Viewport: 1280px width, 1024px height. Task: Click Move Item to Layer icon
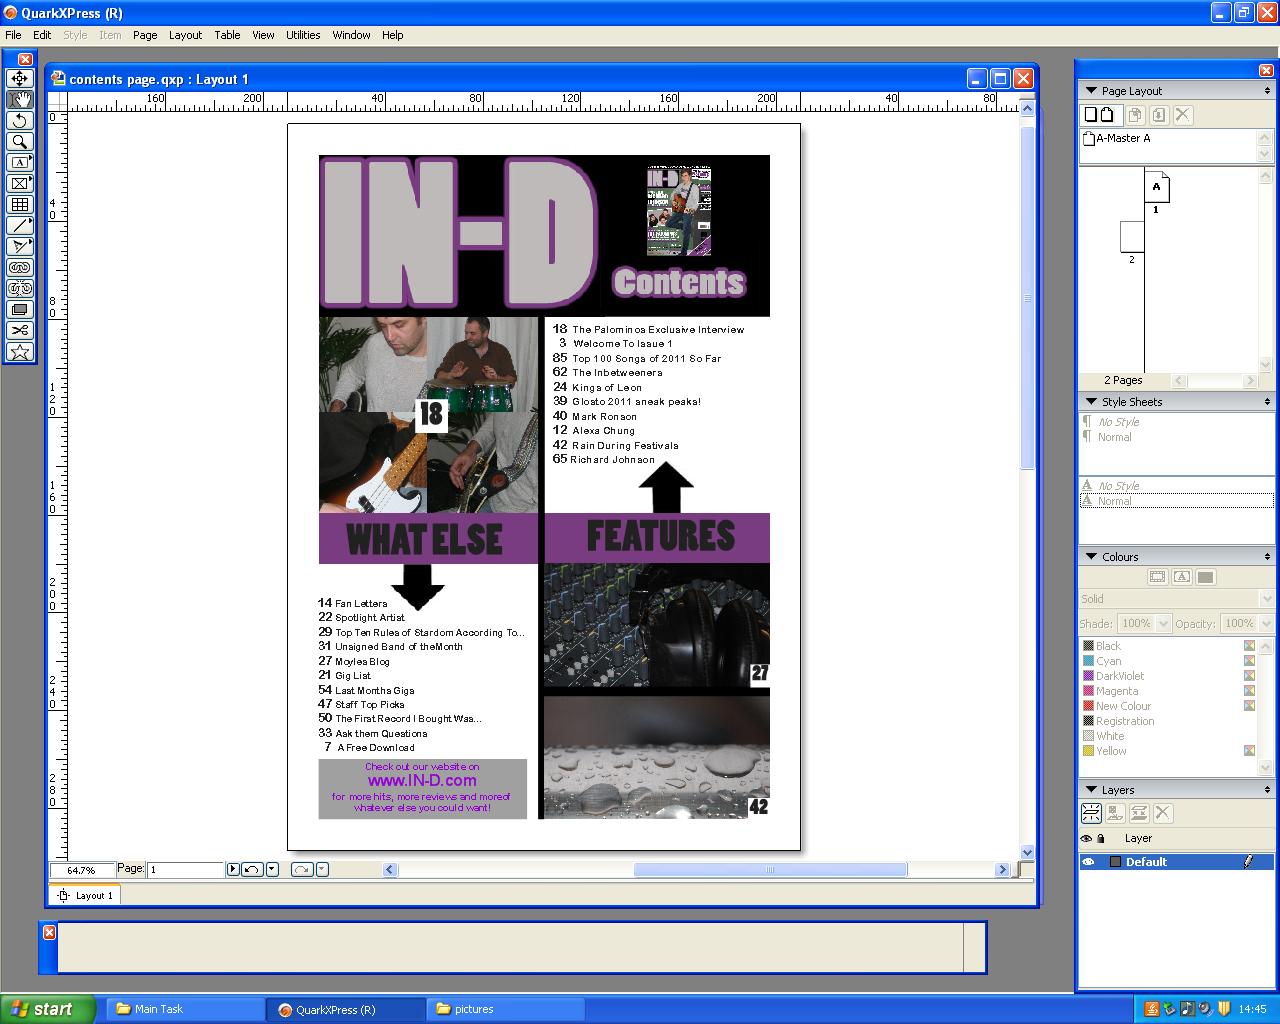(1115, 813)
